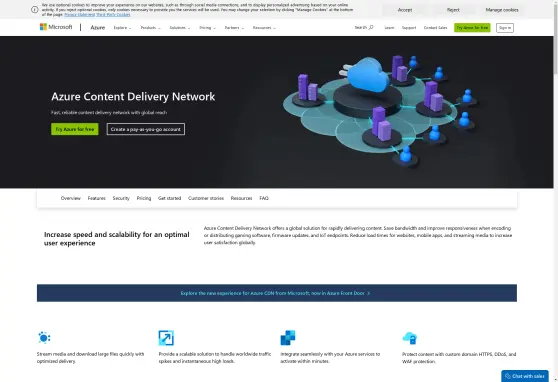Click the Azure services integration icon
This screenshot has width=558, height=382.
pos(288,338)
